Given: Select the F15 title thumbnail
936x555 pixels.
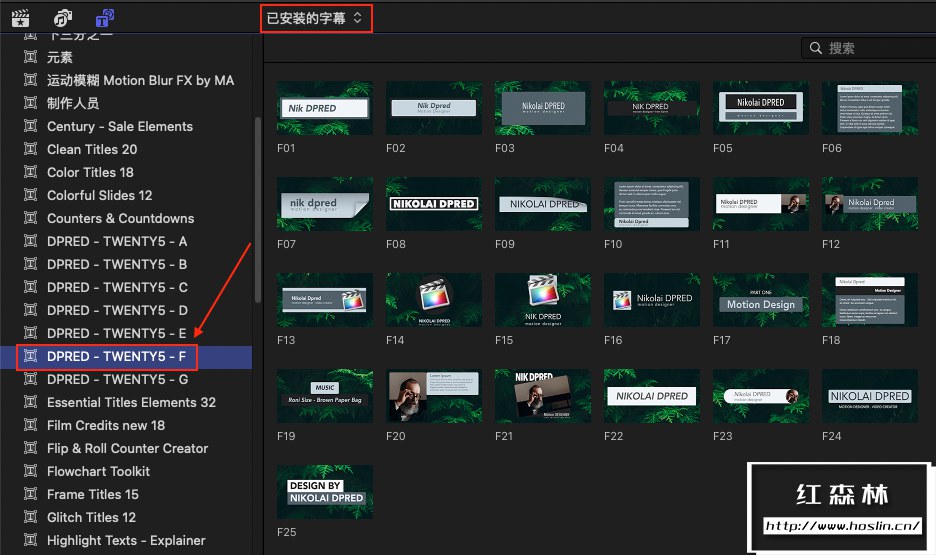Looking at the screenshot, I should (x=543, y=300).
